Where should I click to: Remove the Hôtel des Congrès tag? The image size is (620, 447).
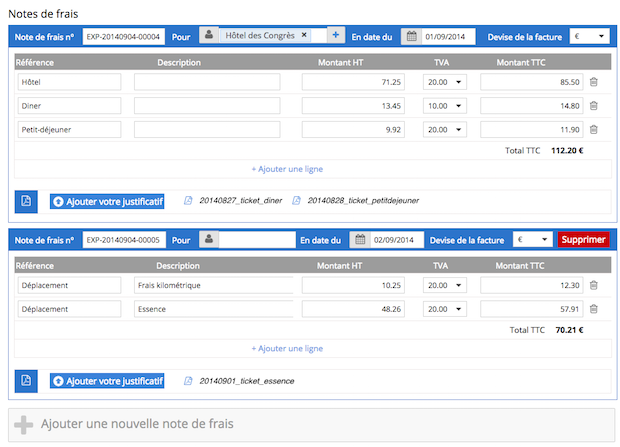point(305,35)
